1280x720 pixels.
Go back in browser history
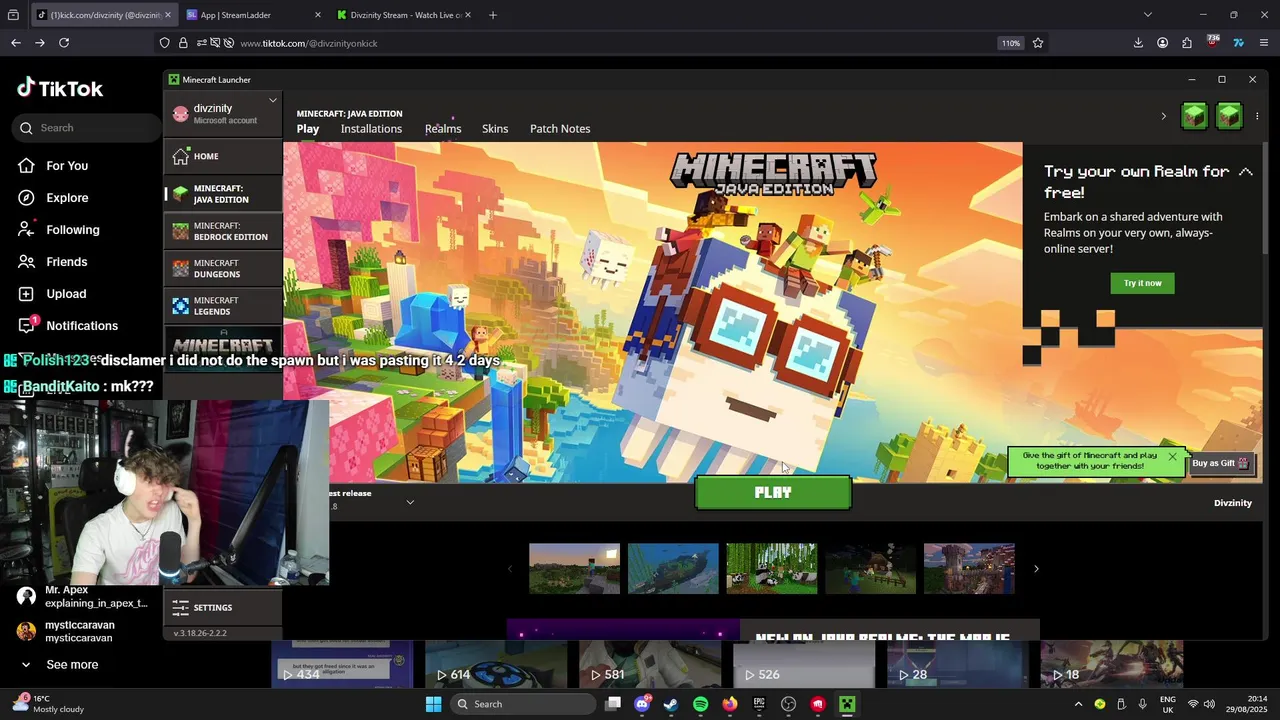[15, 43]
